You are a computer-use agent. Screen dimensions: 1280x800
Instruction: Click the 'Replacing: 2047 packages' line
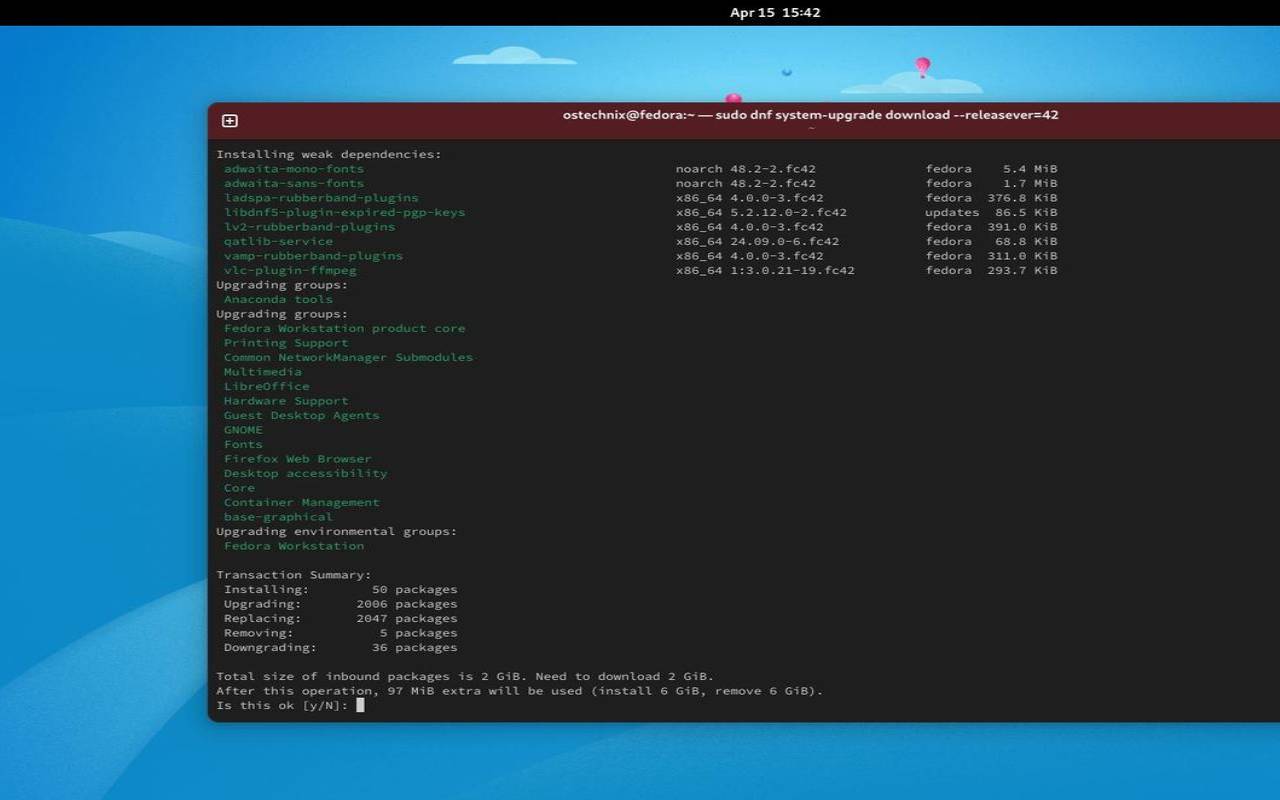pos(340,618)
